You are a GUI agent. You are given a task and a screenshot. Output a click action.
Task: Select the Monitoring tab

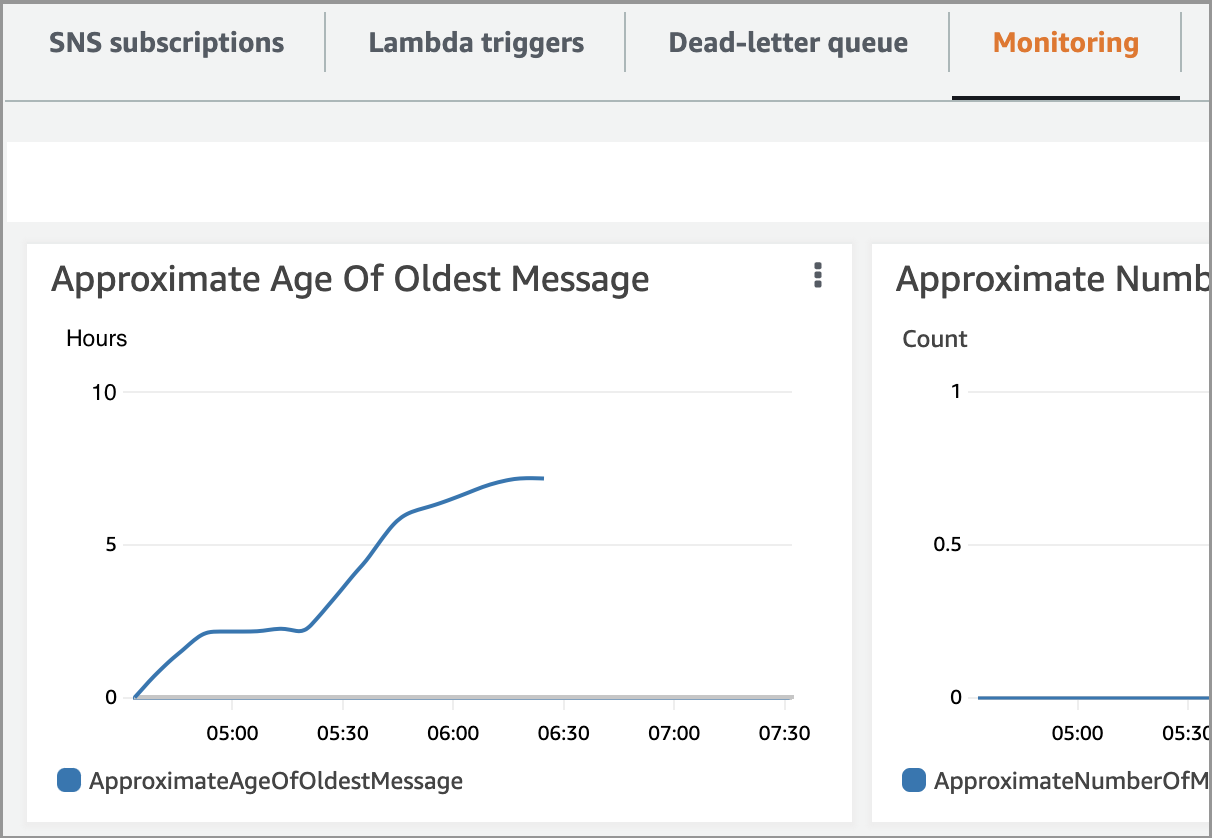[x=1065, y=43]
